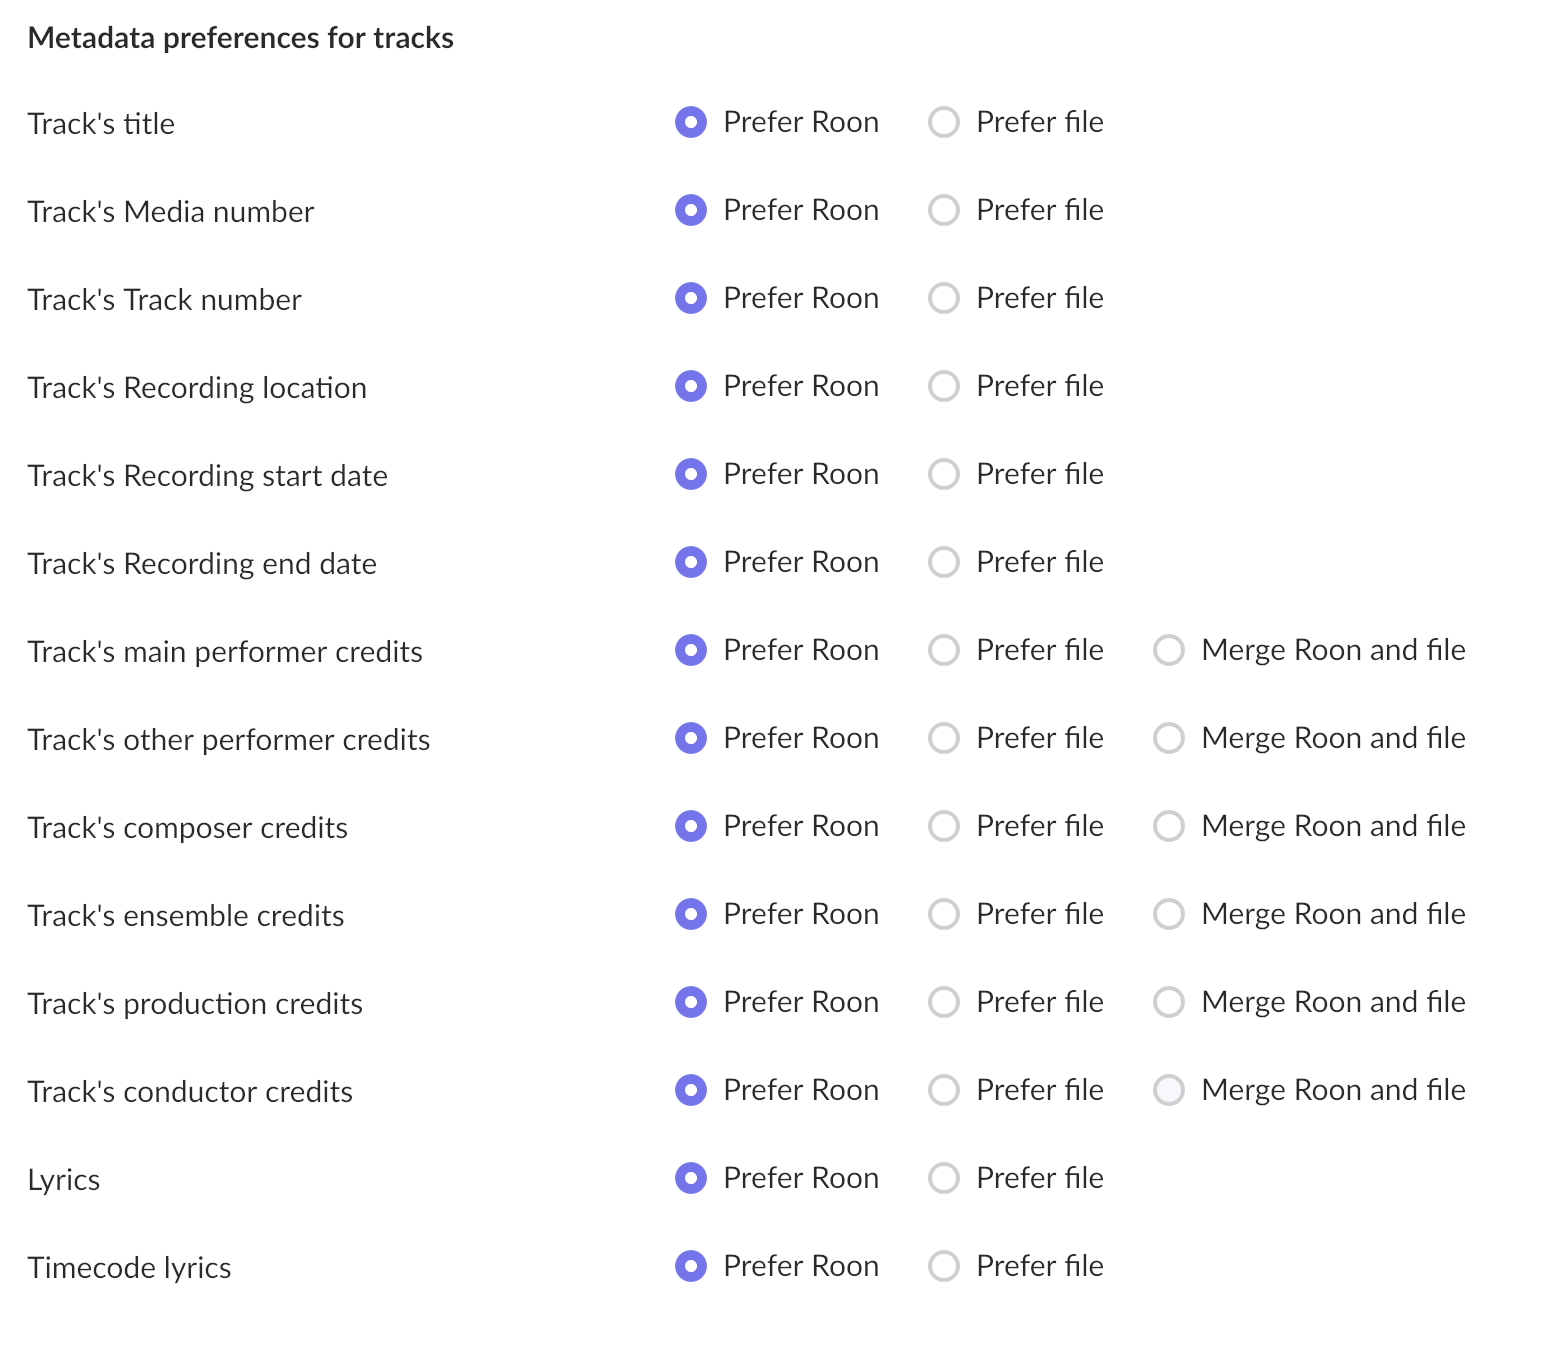Choose Prefer file for Track's composer credits
The width and height of the screenshot is (1554, 1350).
[944, 826]
